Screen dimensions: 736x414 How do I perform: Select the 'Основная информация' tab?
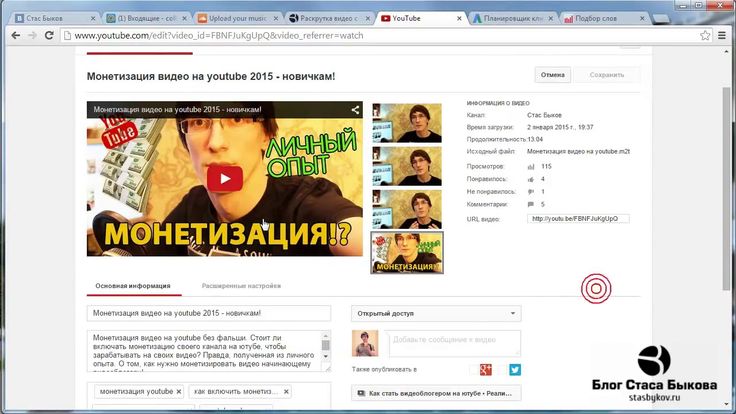click(x=132, y=285)
